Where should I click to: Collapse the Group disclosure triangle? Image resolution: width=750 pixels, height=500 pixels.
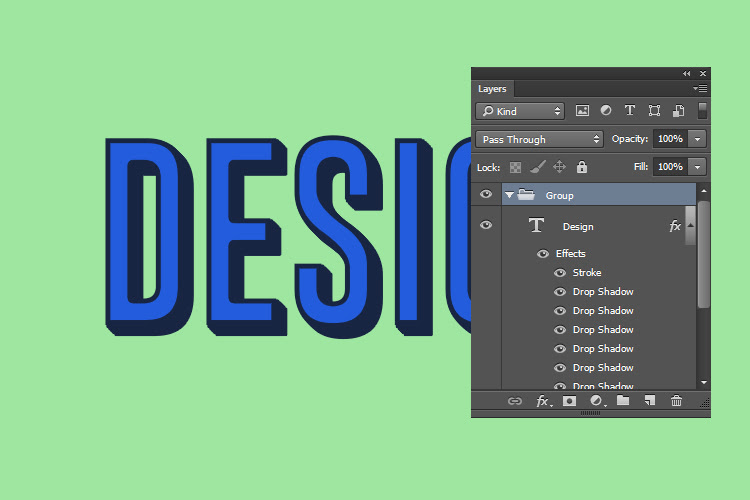pyautogui.click(x=509, y=195)
